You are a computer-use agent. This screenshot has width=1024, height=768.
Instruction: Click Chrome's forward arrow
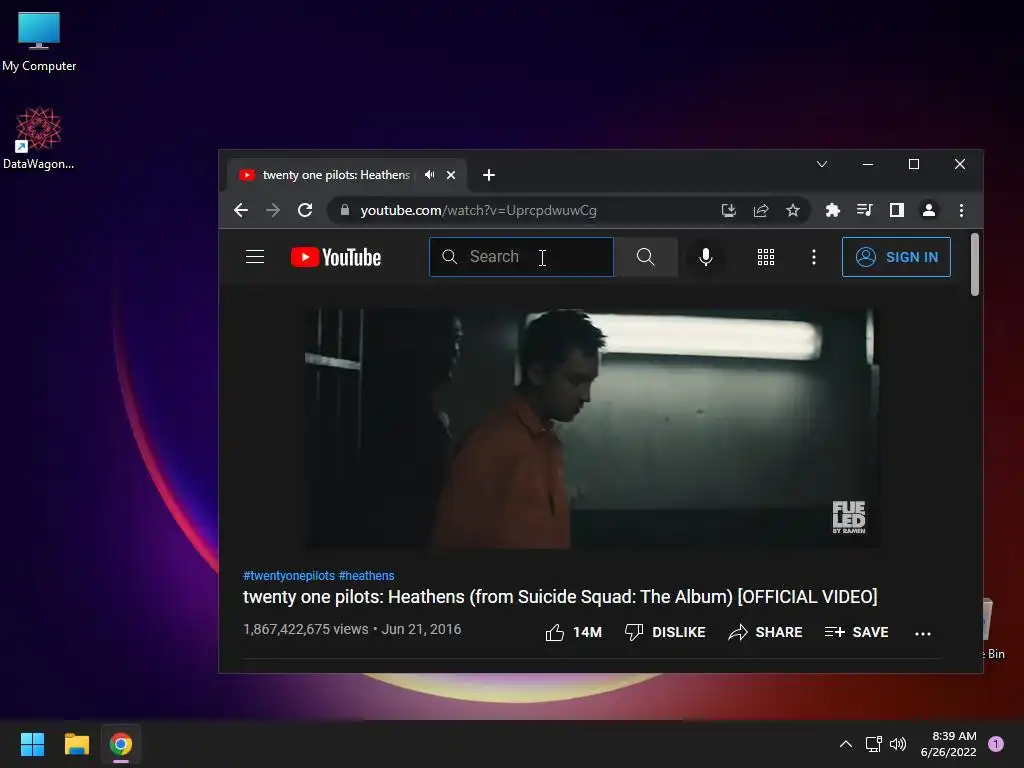click(273, 210)
